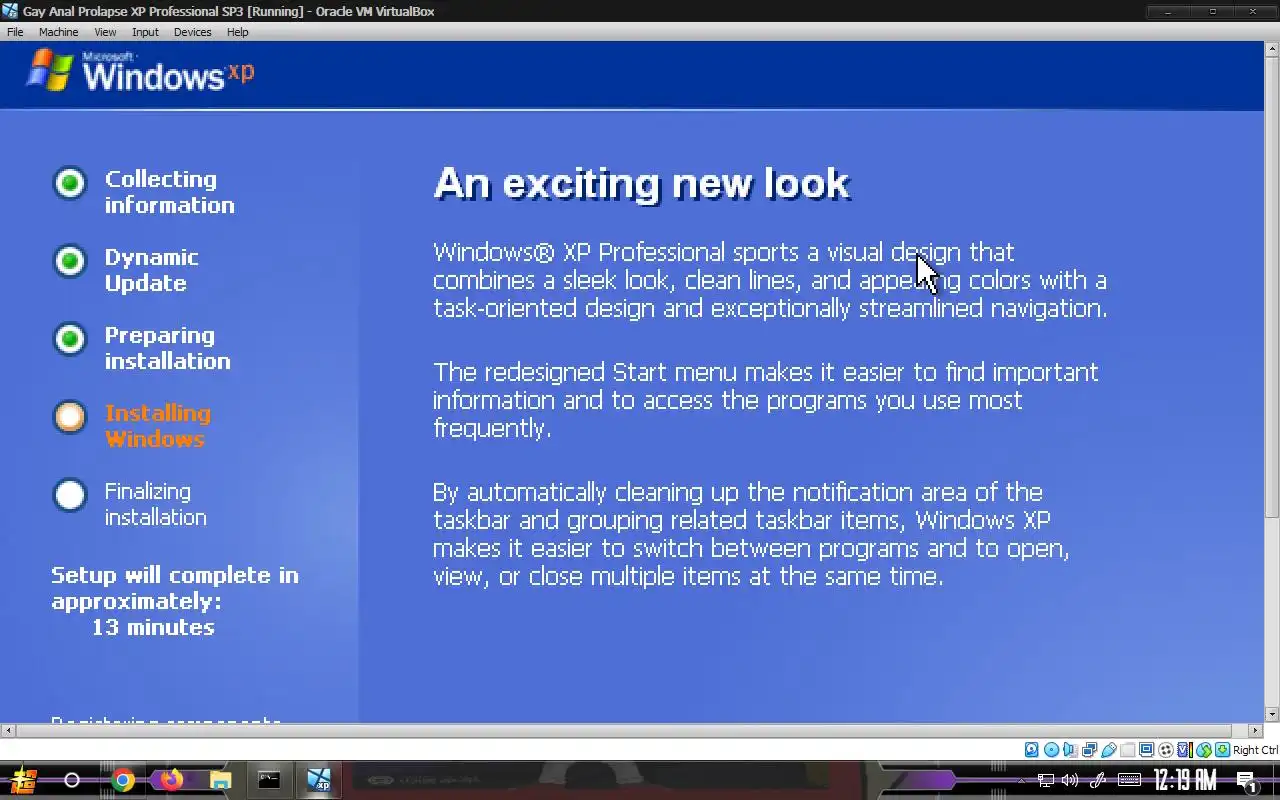
Task: Click the display settings status icon
Action: click(1147, 750)
